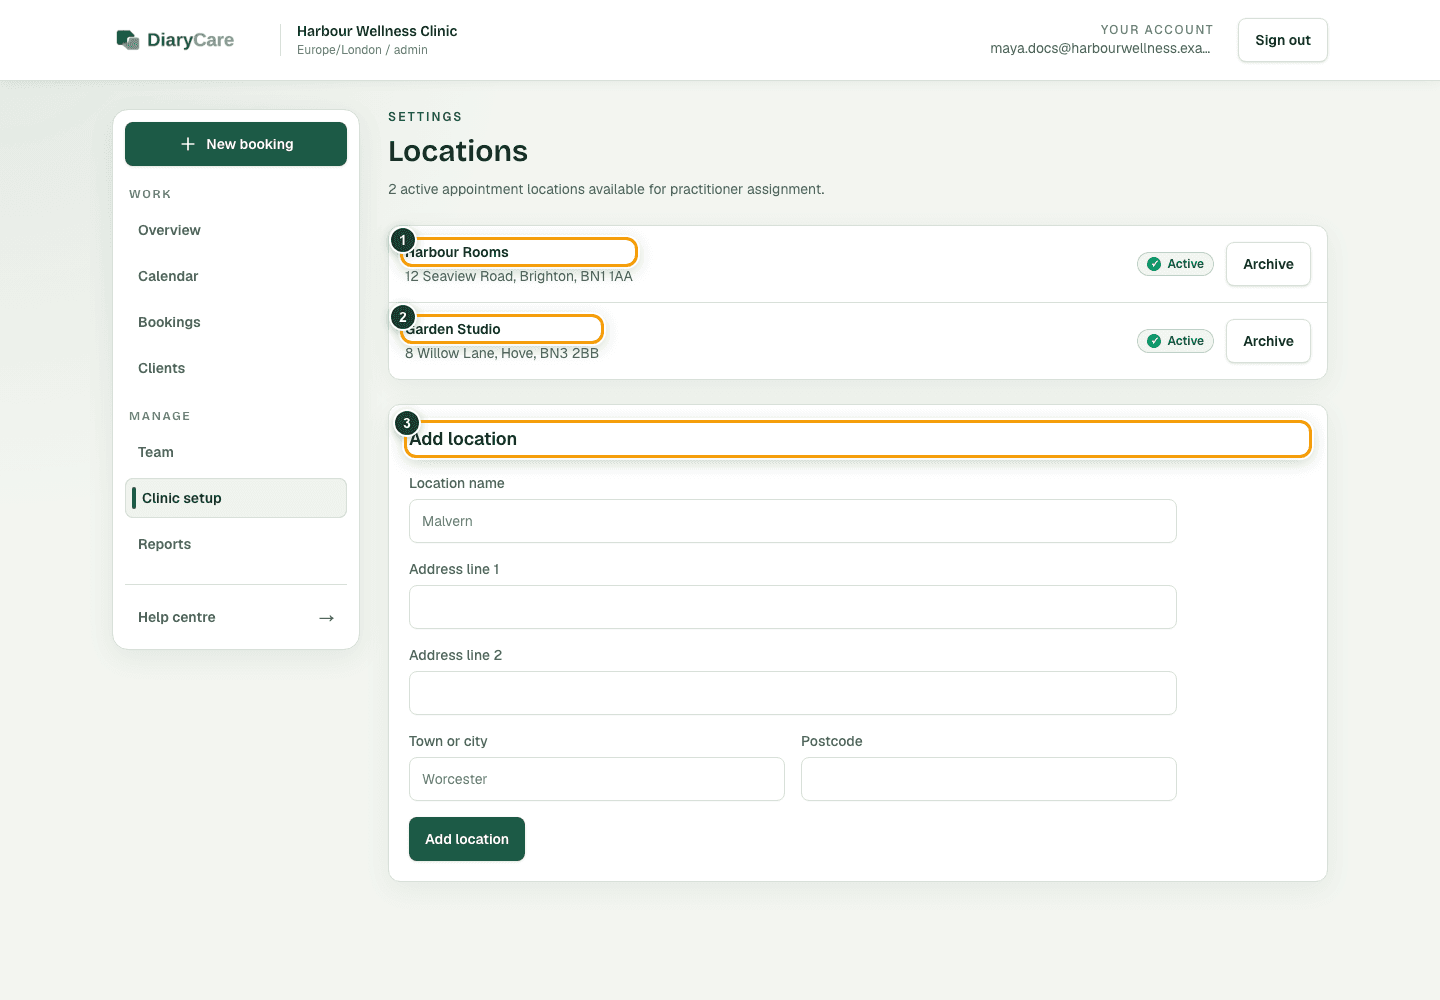Click the Help centre arrow icon
The height and width of the screenshot is (1000, 1440).
coord(326,618)
